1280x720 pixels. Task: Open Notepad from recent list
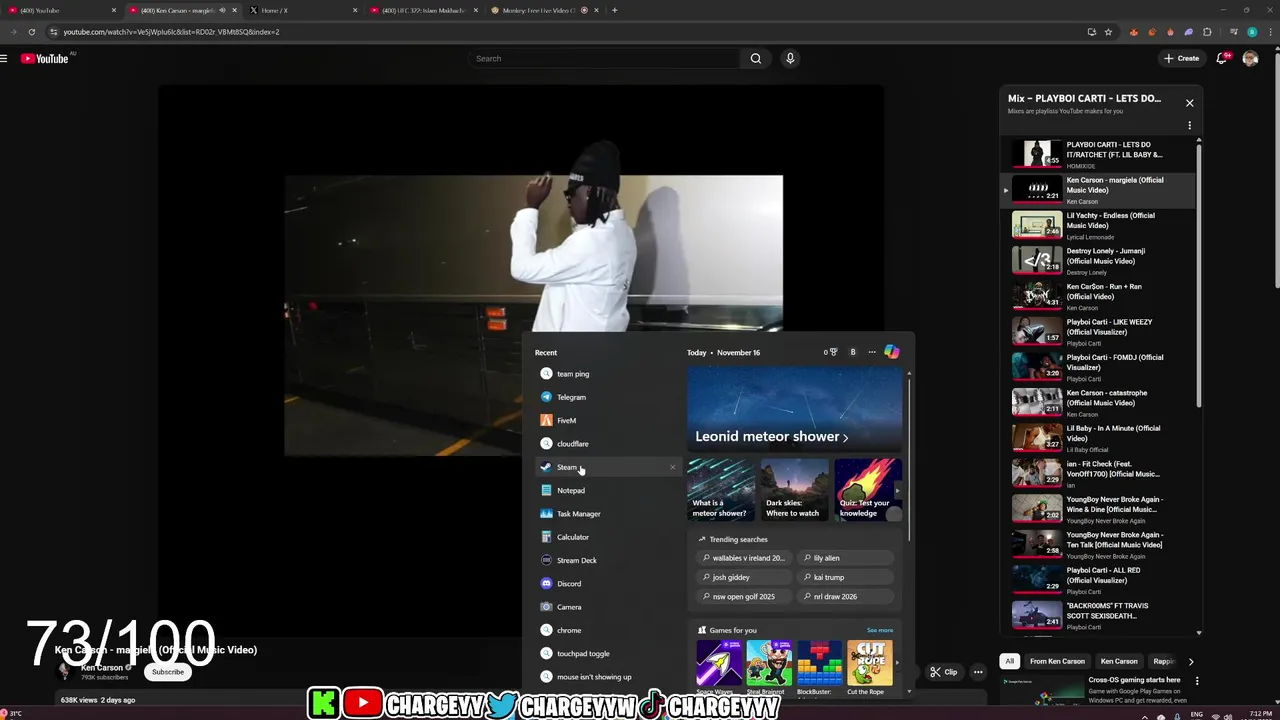click(x=606, y=490)
